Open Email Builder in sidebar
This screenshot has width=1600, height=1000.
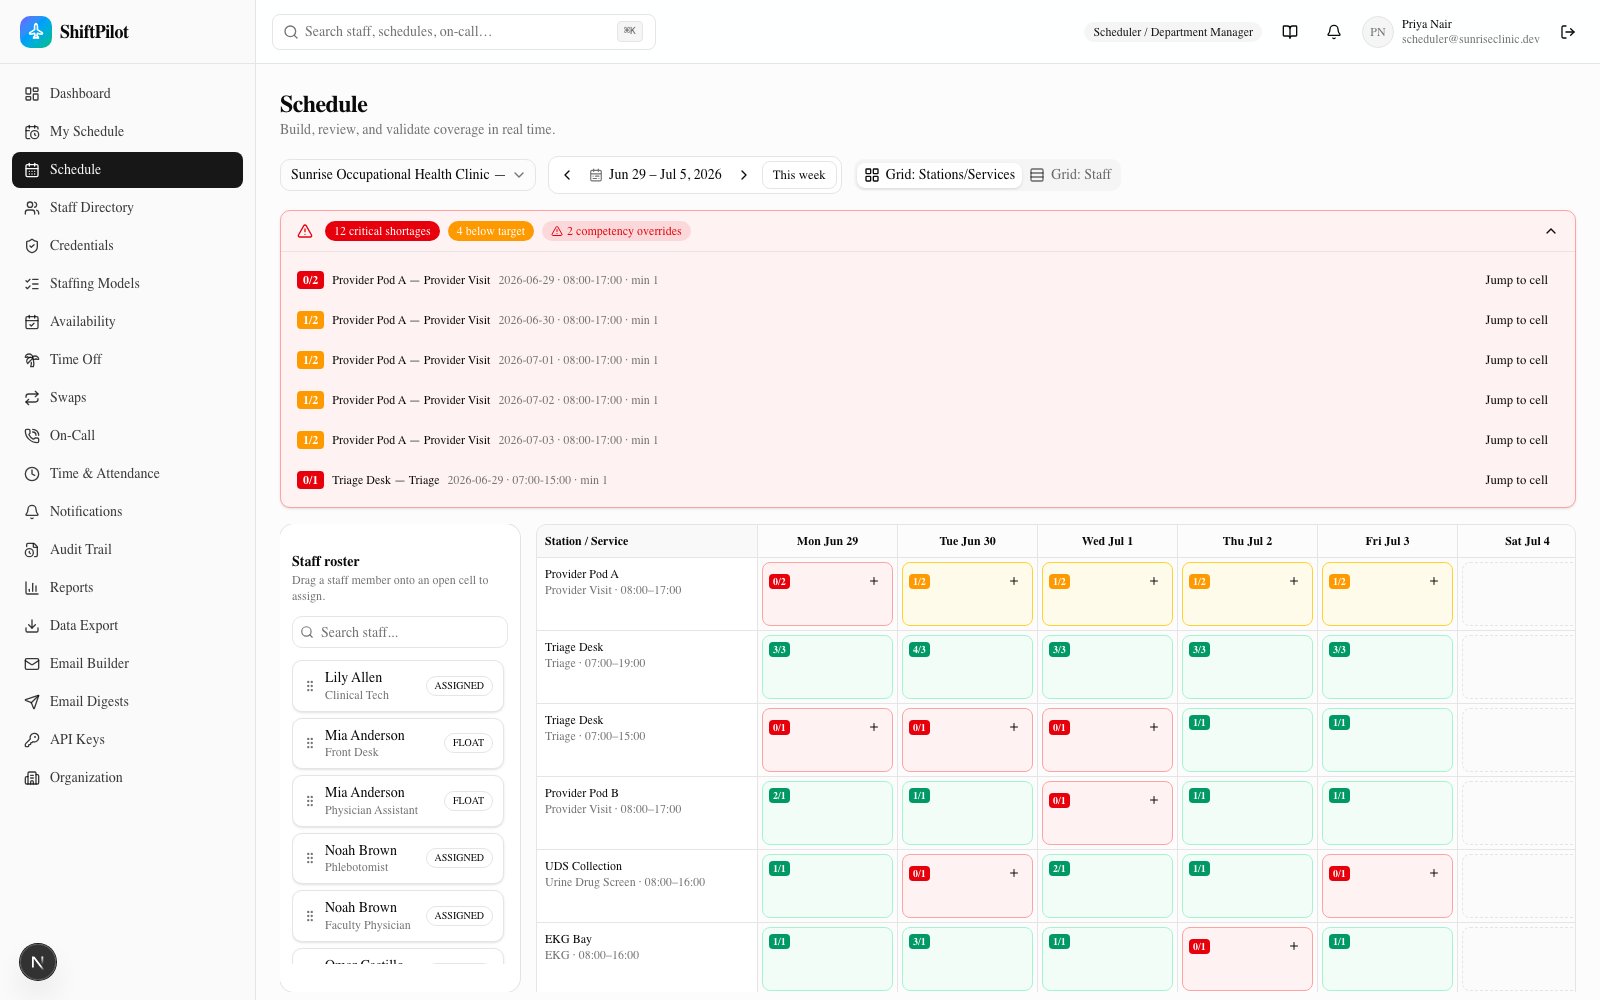127,664
